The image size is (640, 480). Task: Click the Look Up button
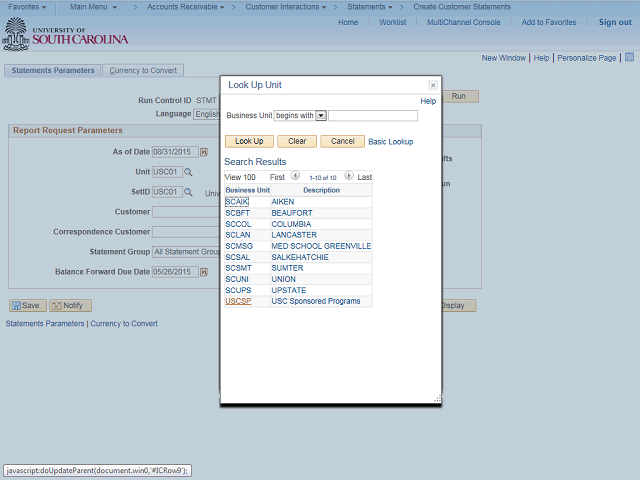(249, 141)
